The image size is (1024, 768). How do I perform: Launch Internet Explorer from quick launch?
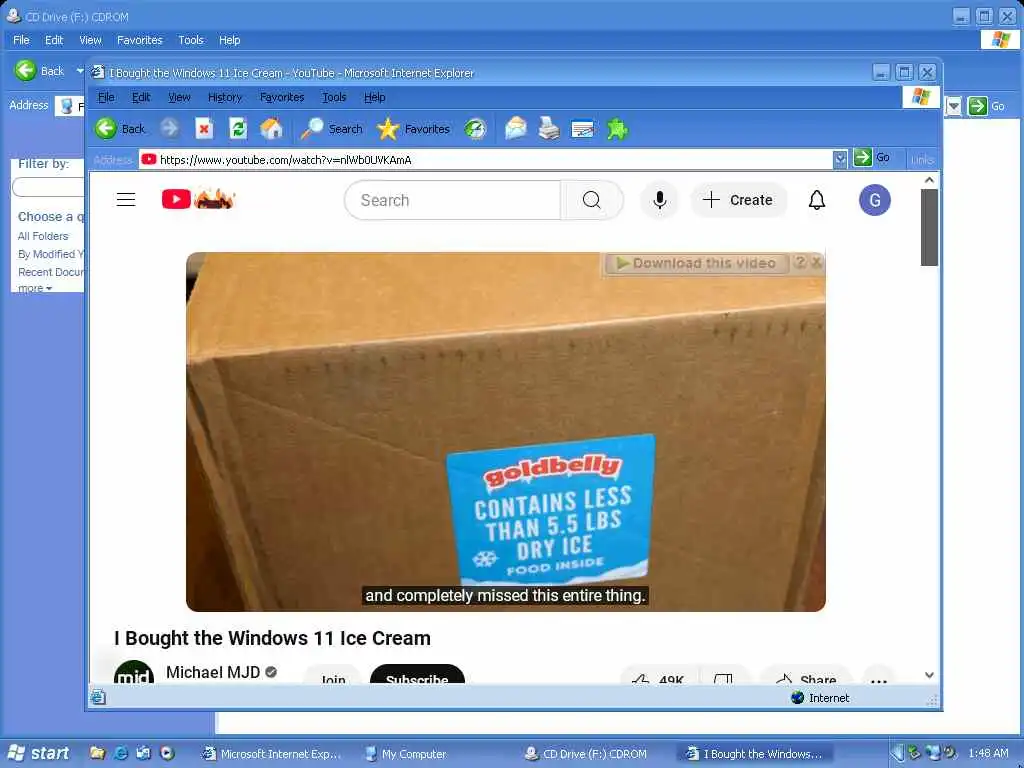[120, 753]
